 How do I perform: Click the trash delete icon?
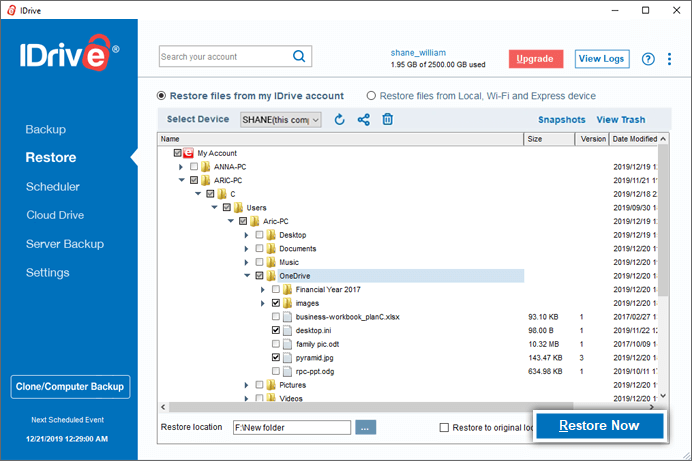(x=387, y=119)
